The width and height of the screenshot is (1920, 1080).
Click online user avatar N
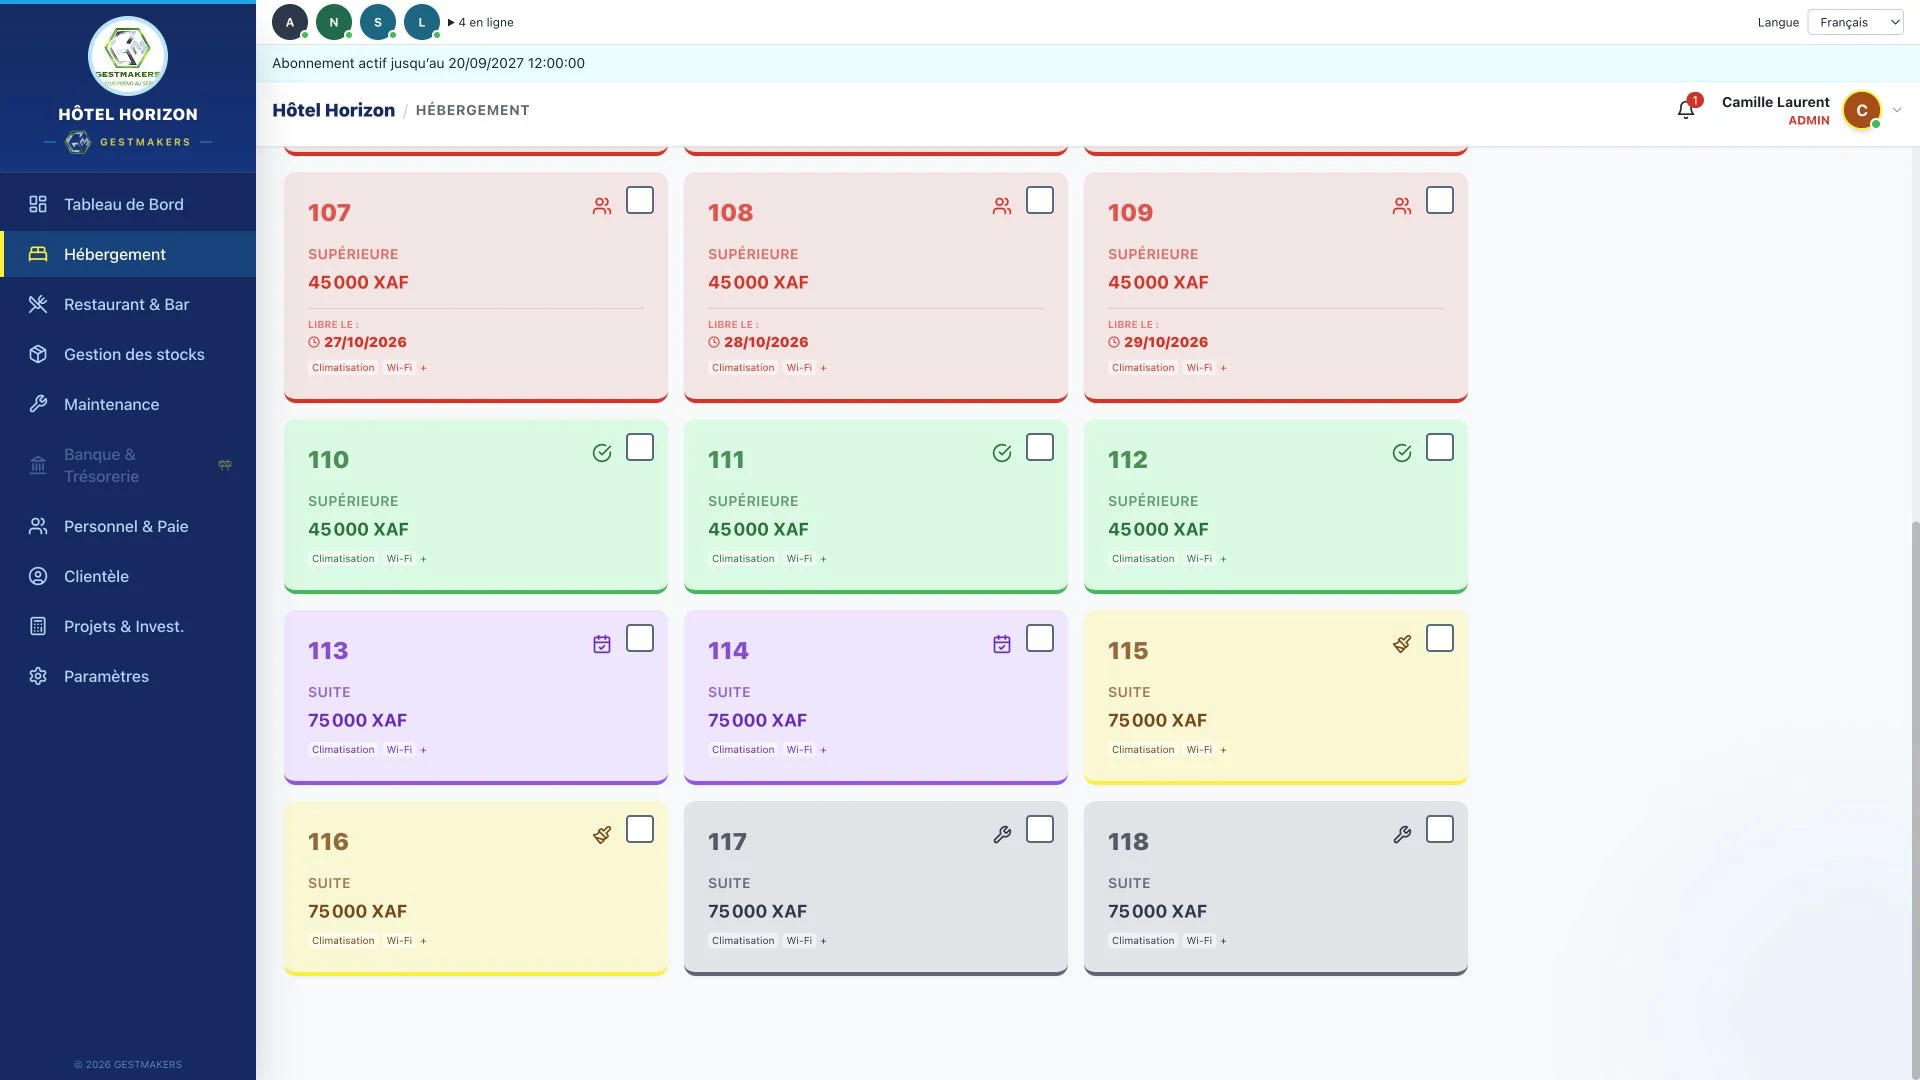(x=334, y=22)
